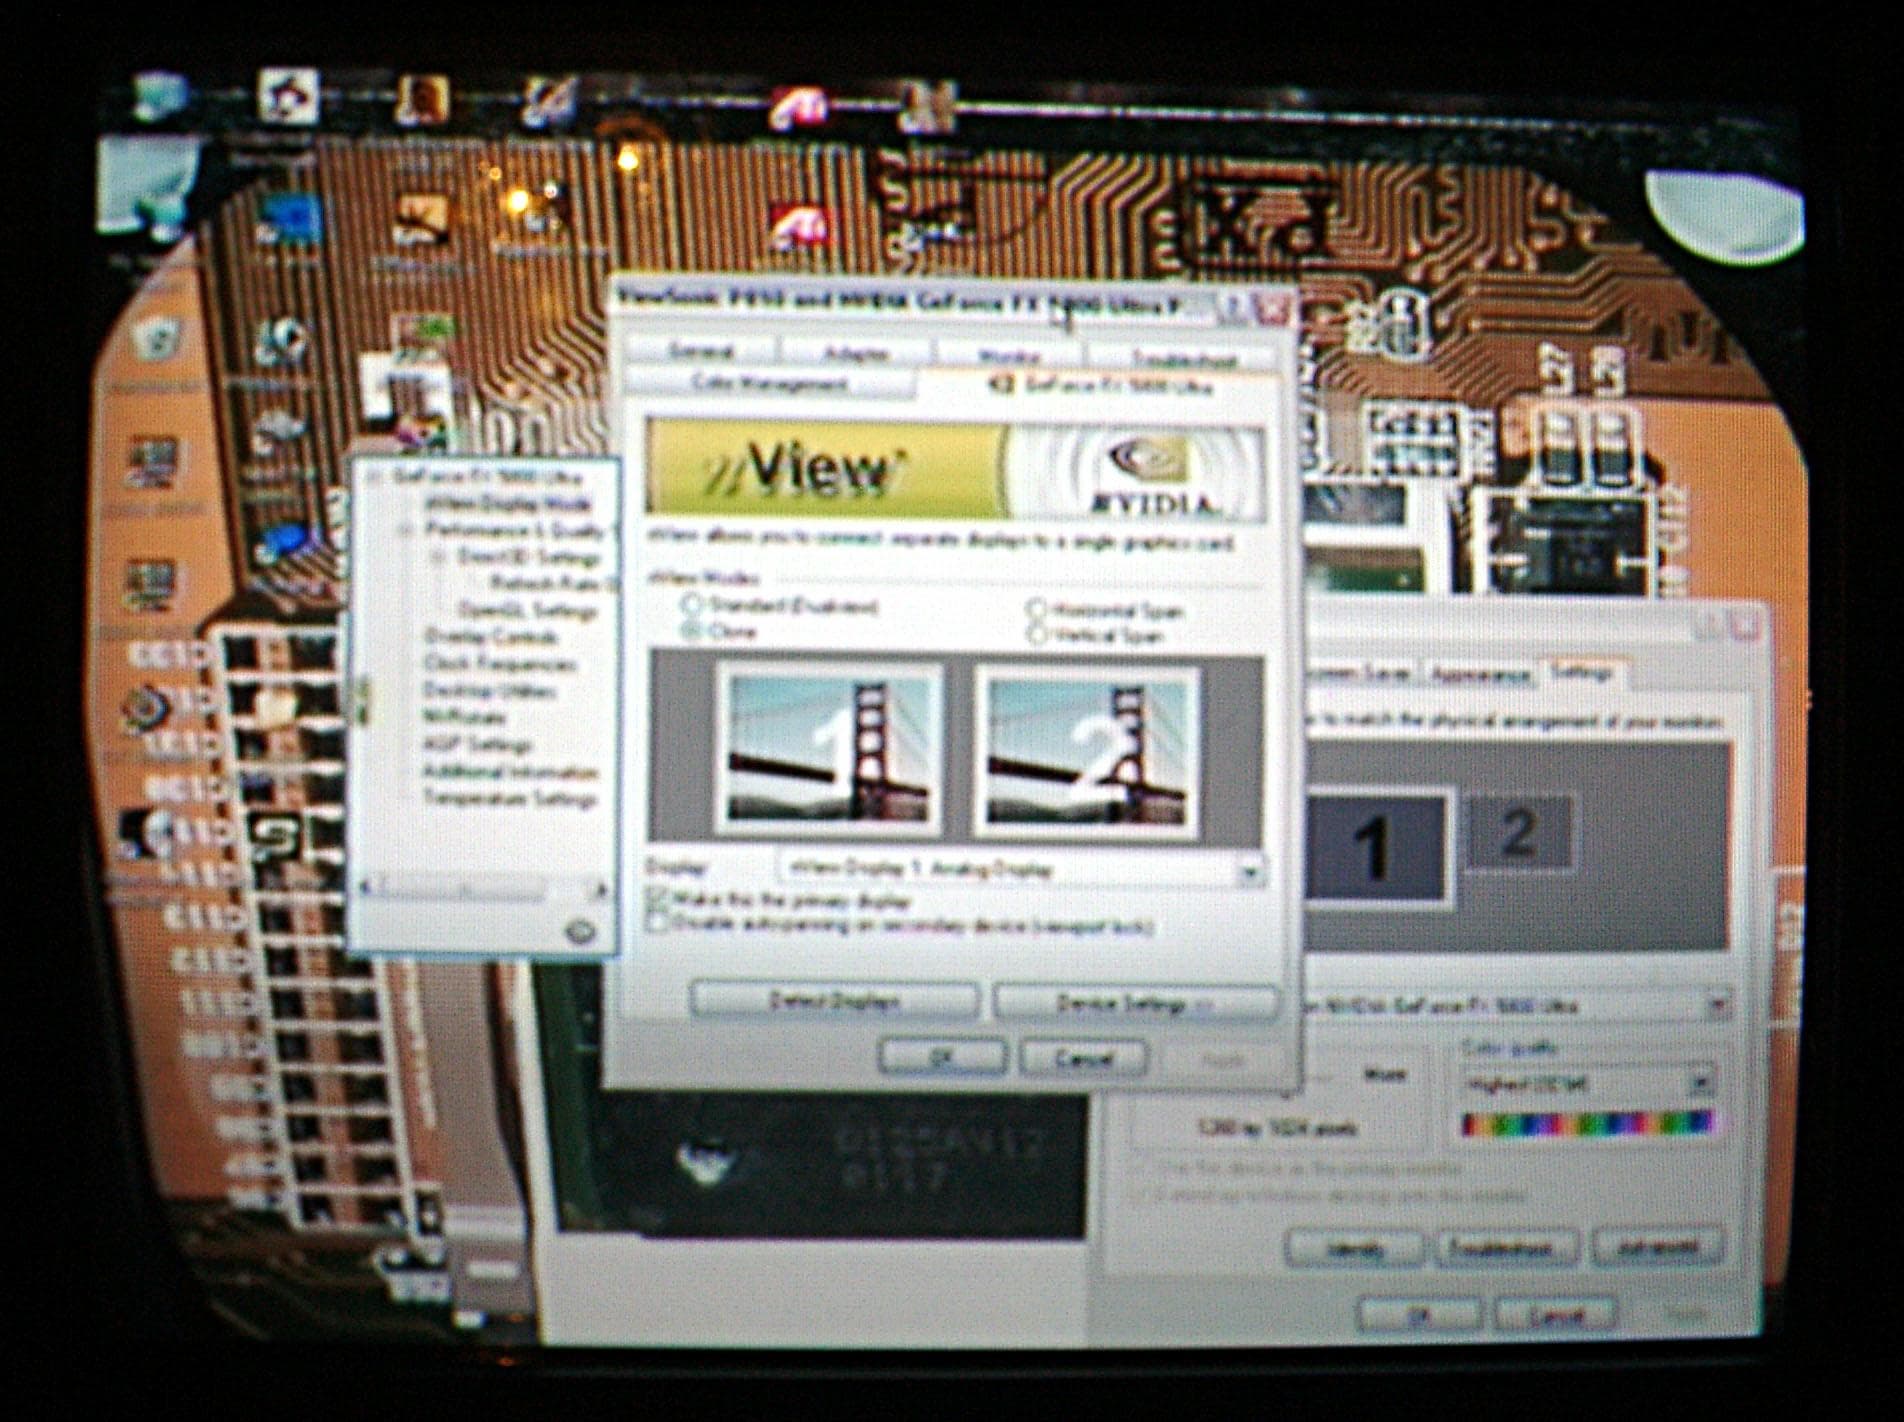Open the Appearance tab in Display Properties
This screenshot has height=1422, width=1904.
coord(1479,674)
